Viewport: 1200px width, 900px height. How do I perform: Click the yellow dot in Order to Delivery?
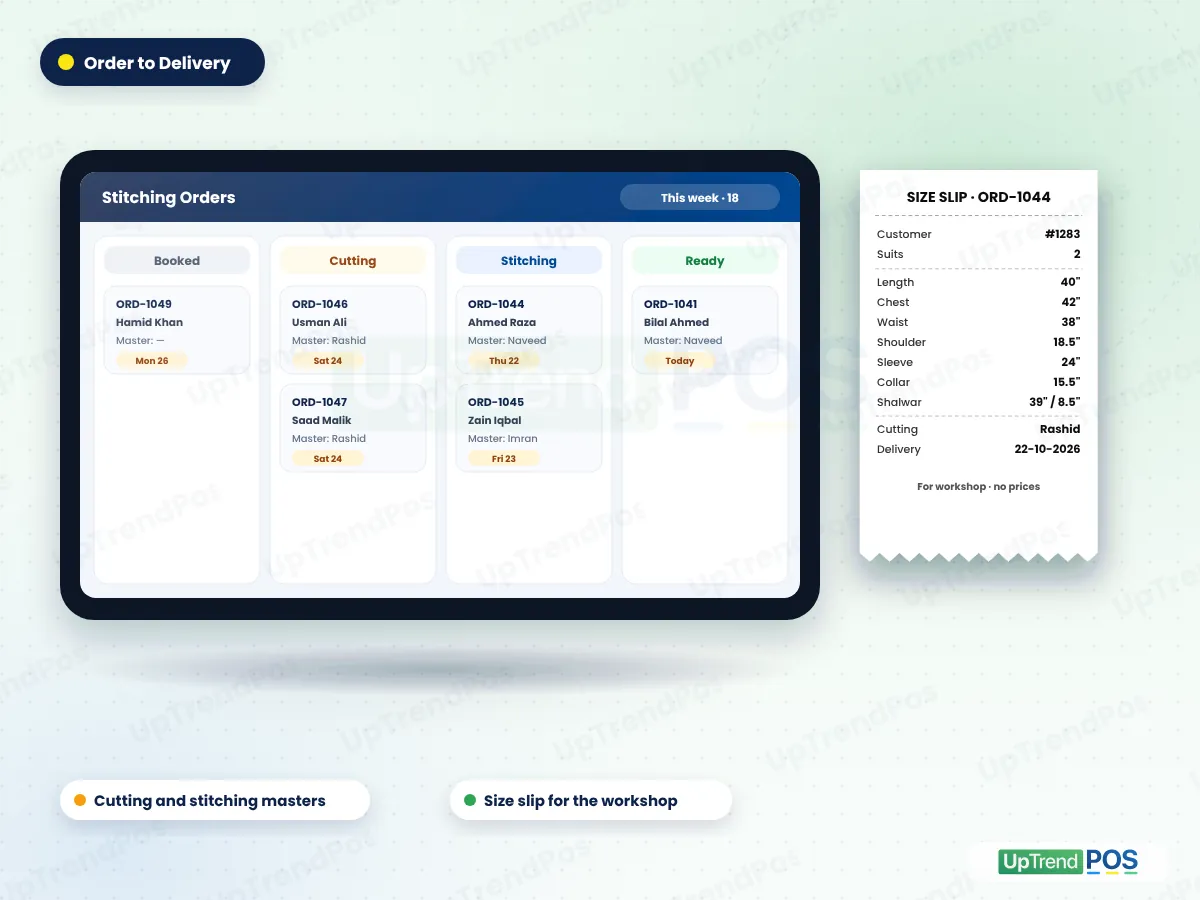pyautogui.click(x=66, y=62)
